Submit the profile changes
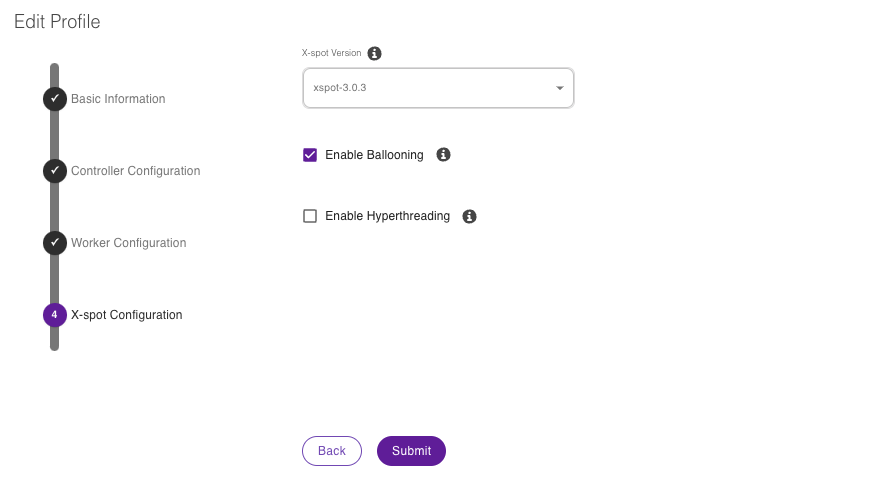The height and width of the screenshot is (484, 873). [x=411, y=451]
